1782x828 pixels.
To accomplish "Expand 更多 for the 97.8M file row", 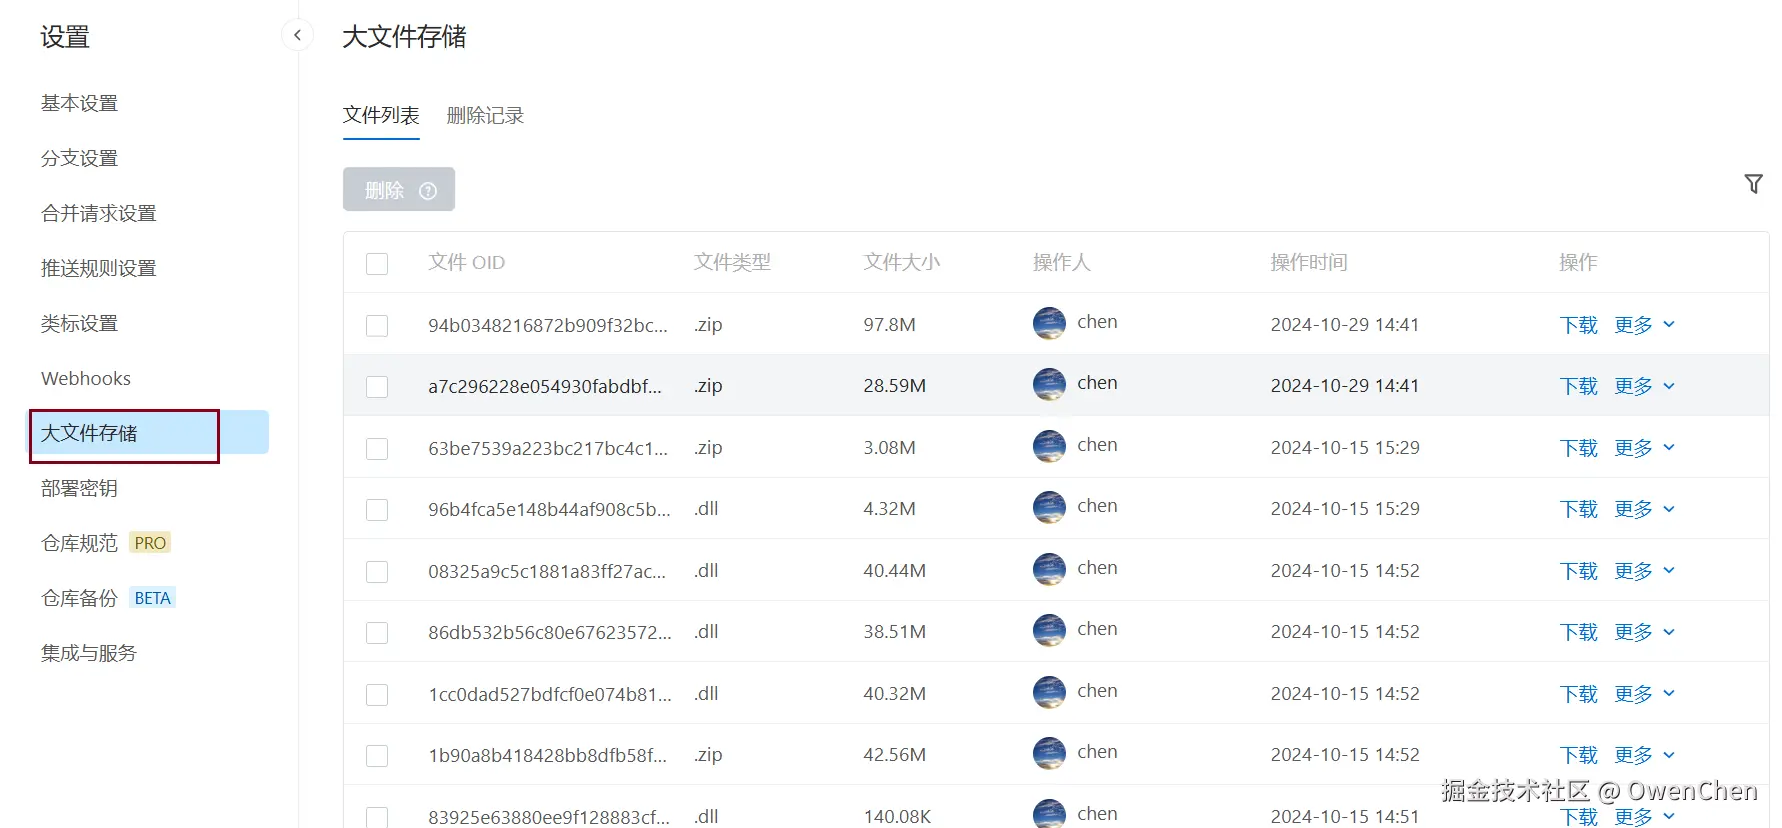I will [x=1644, y=325].
